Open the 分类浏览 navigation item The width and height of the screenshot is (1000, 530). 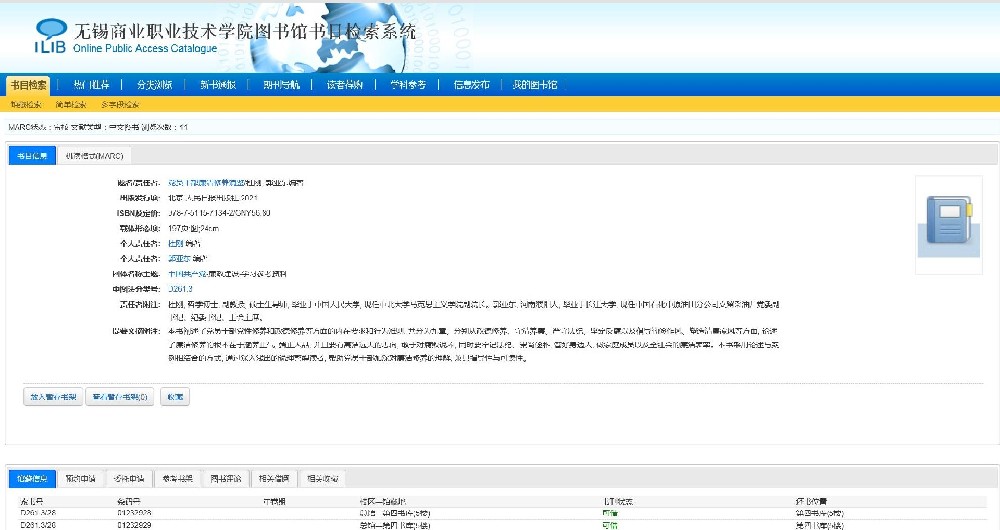(155, 85)
